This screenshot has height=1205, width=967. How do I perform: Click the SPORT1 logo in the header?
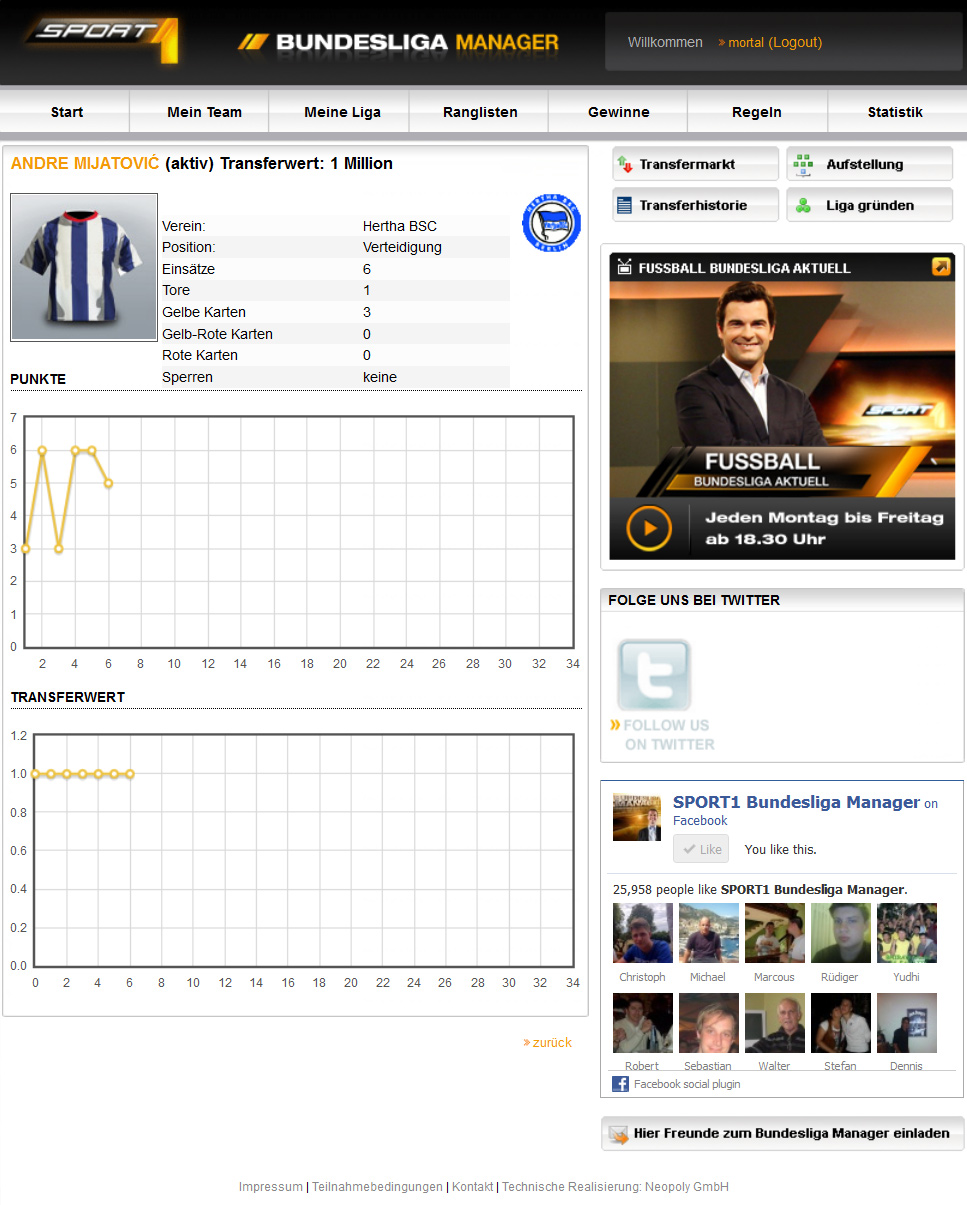pyautogui.click(x=102, y=40)
